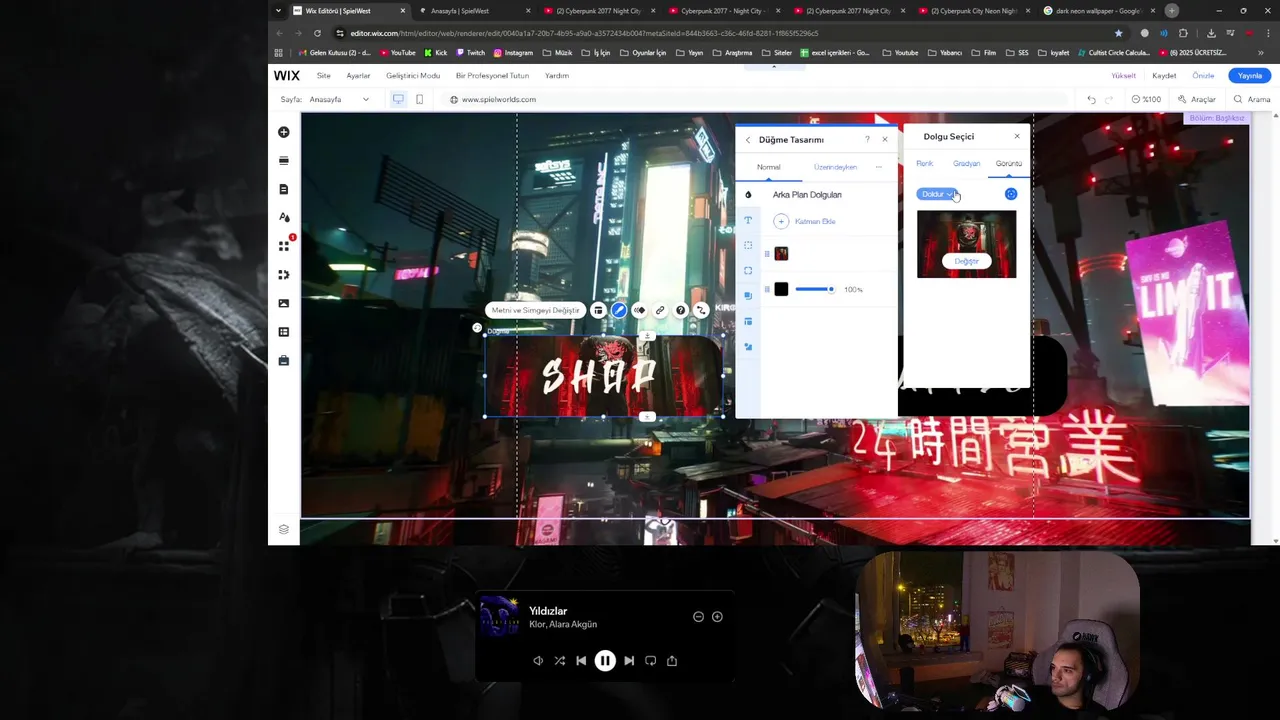Click the redo arrow in Wix top bar
The height and width of the screenshot is (720, 1280).
point(1109,99)
